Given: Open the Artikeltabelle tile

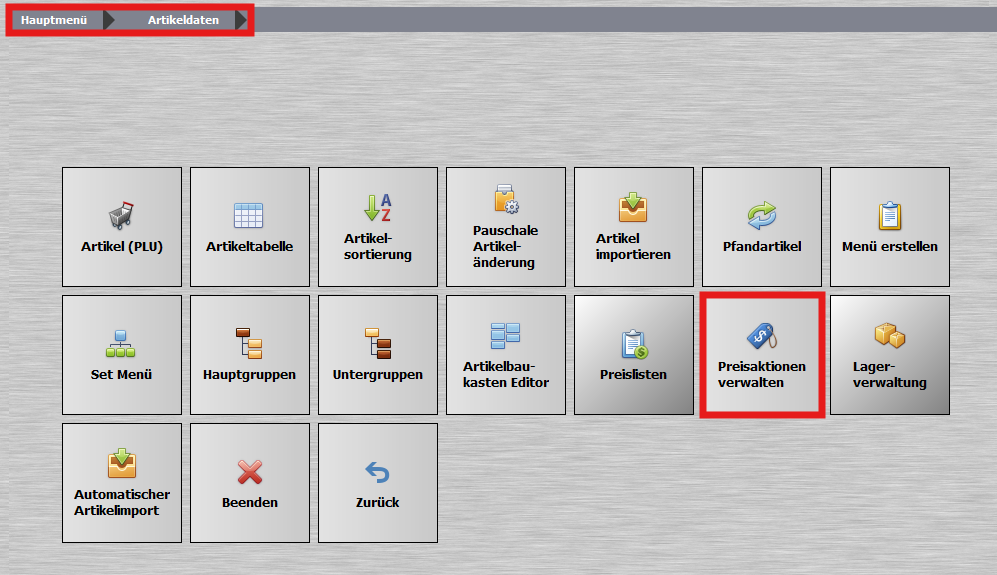Looking at the screenshot, I should point(250,227).
